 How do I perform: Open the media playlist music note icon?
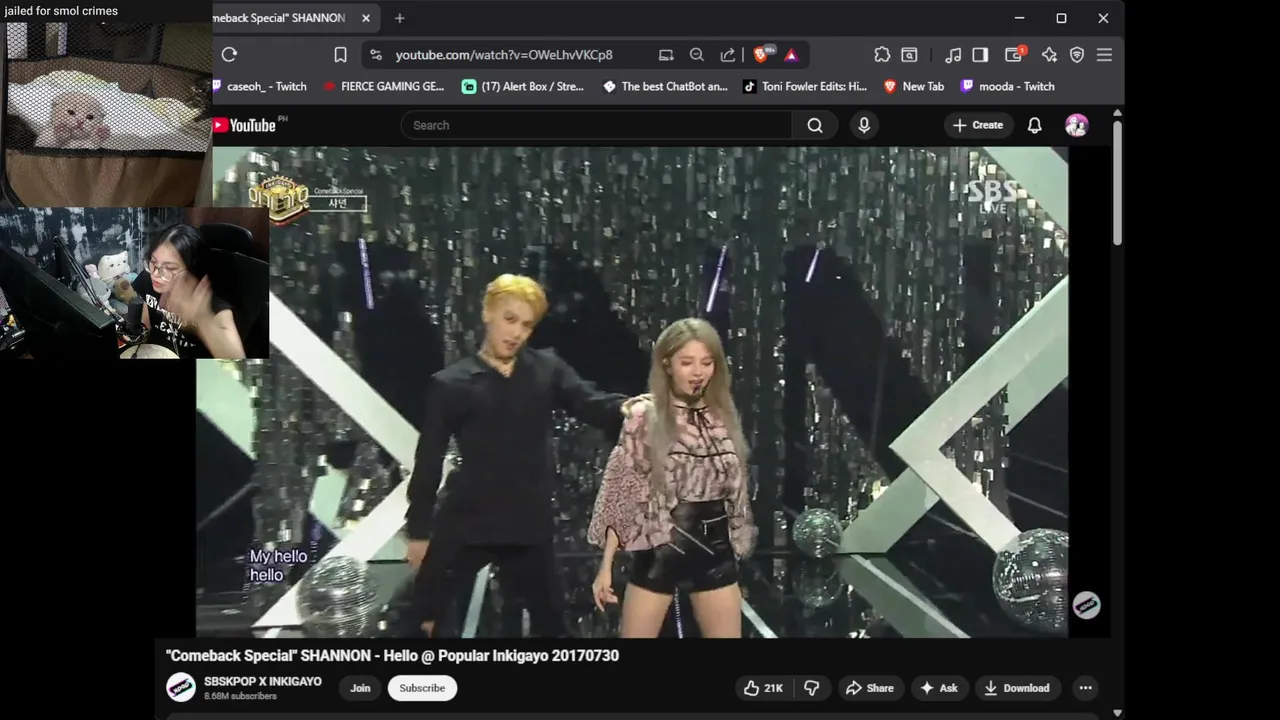coord(953,55)
